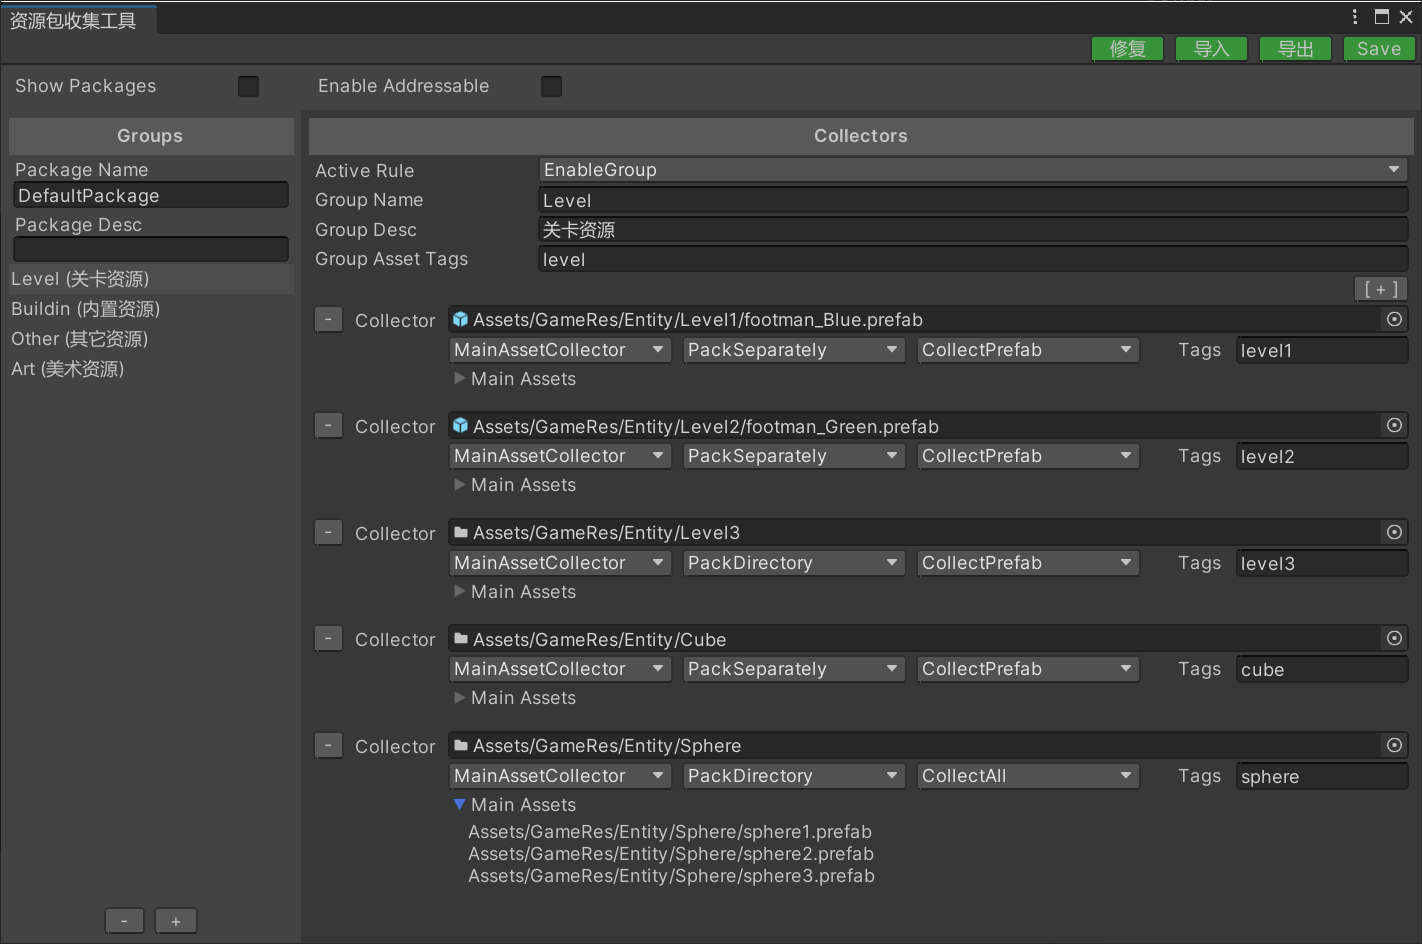Open MainAssetCollector dropdown for footman_Blue collector

[560, 350]
